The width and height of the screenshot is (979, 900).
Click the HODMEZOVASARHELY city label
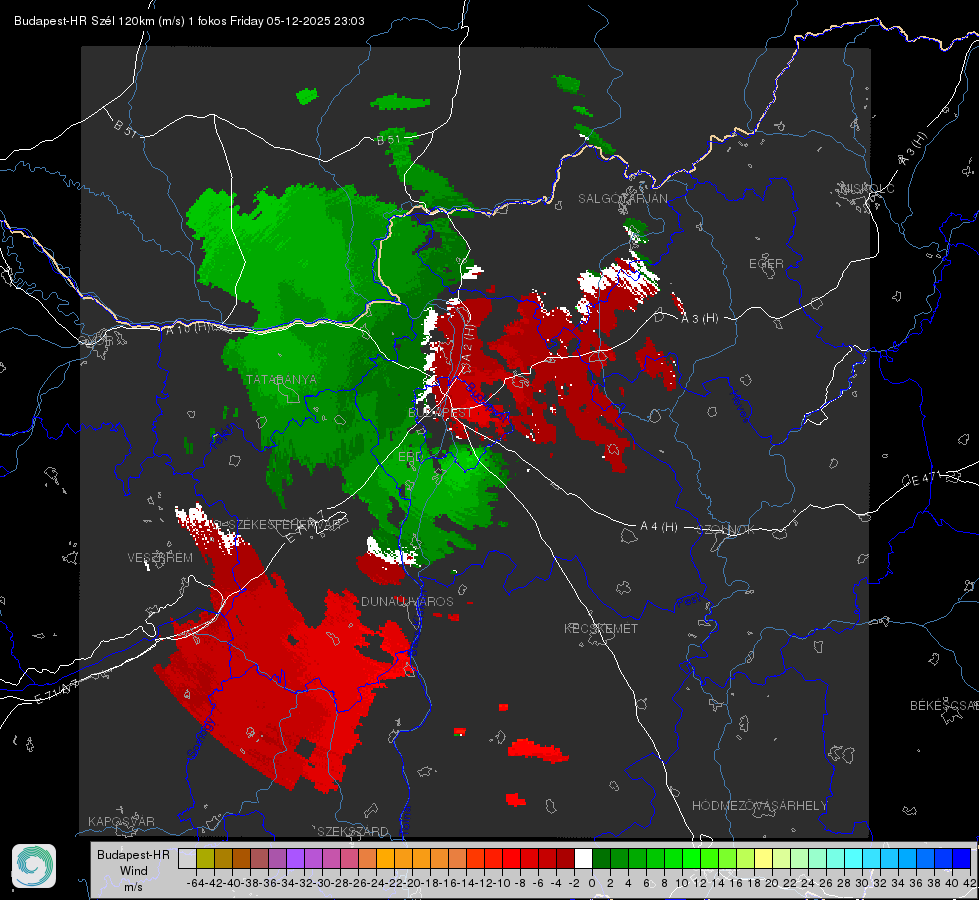pyautogui.click(x=759, y=806)
